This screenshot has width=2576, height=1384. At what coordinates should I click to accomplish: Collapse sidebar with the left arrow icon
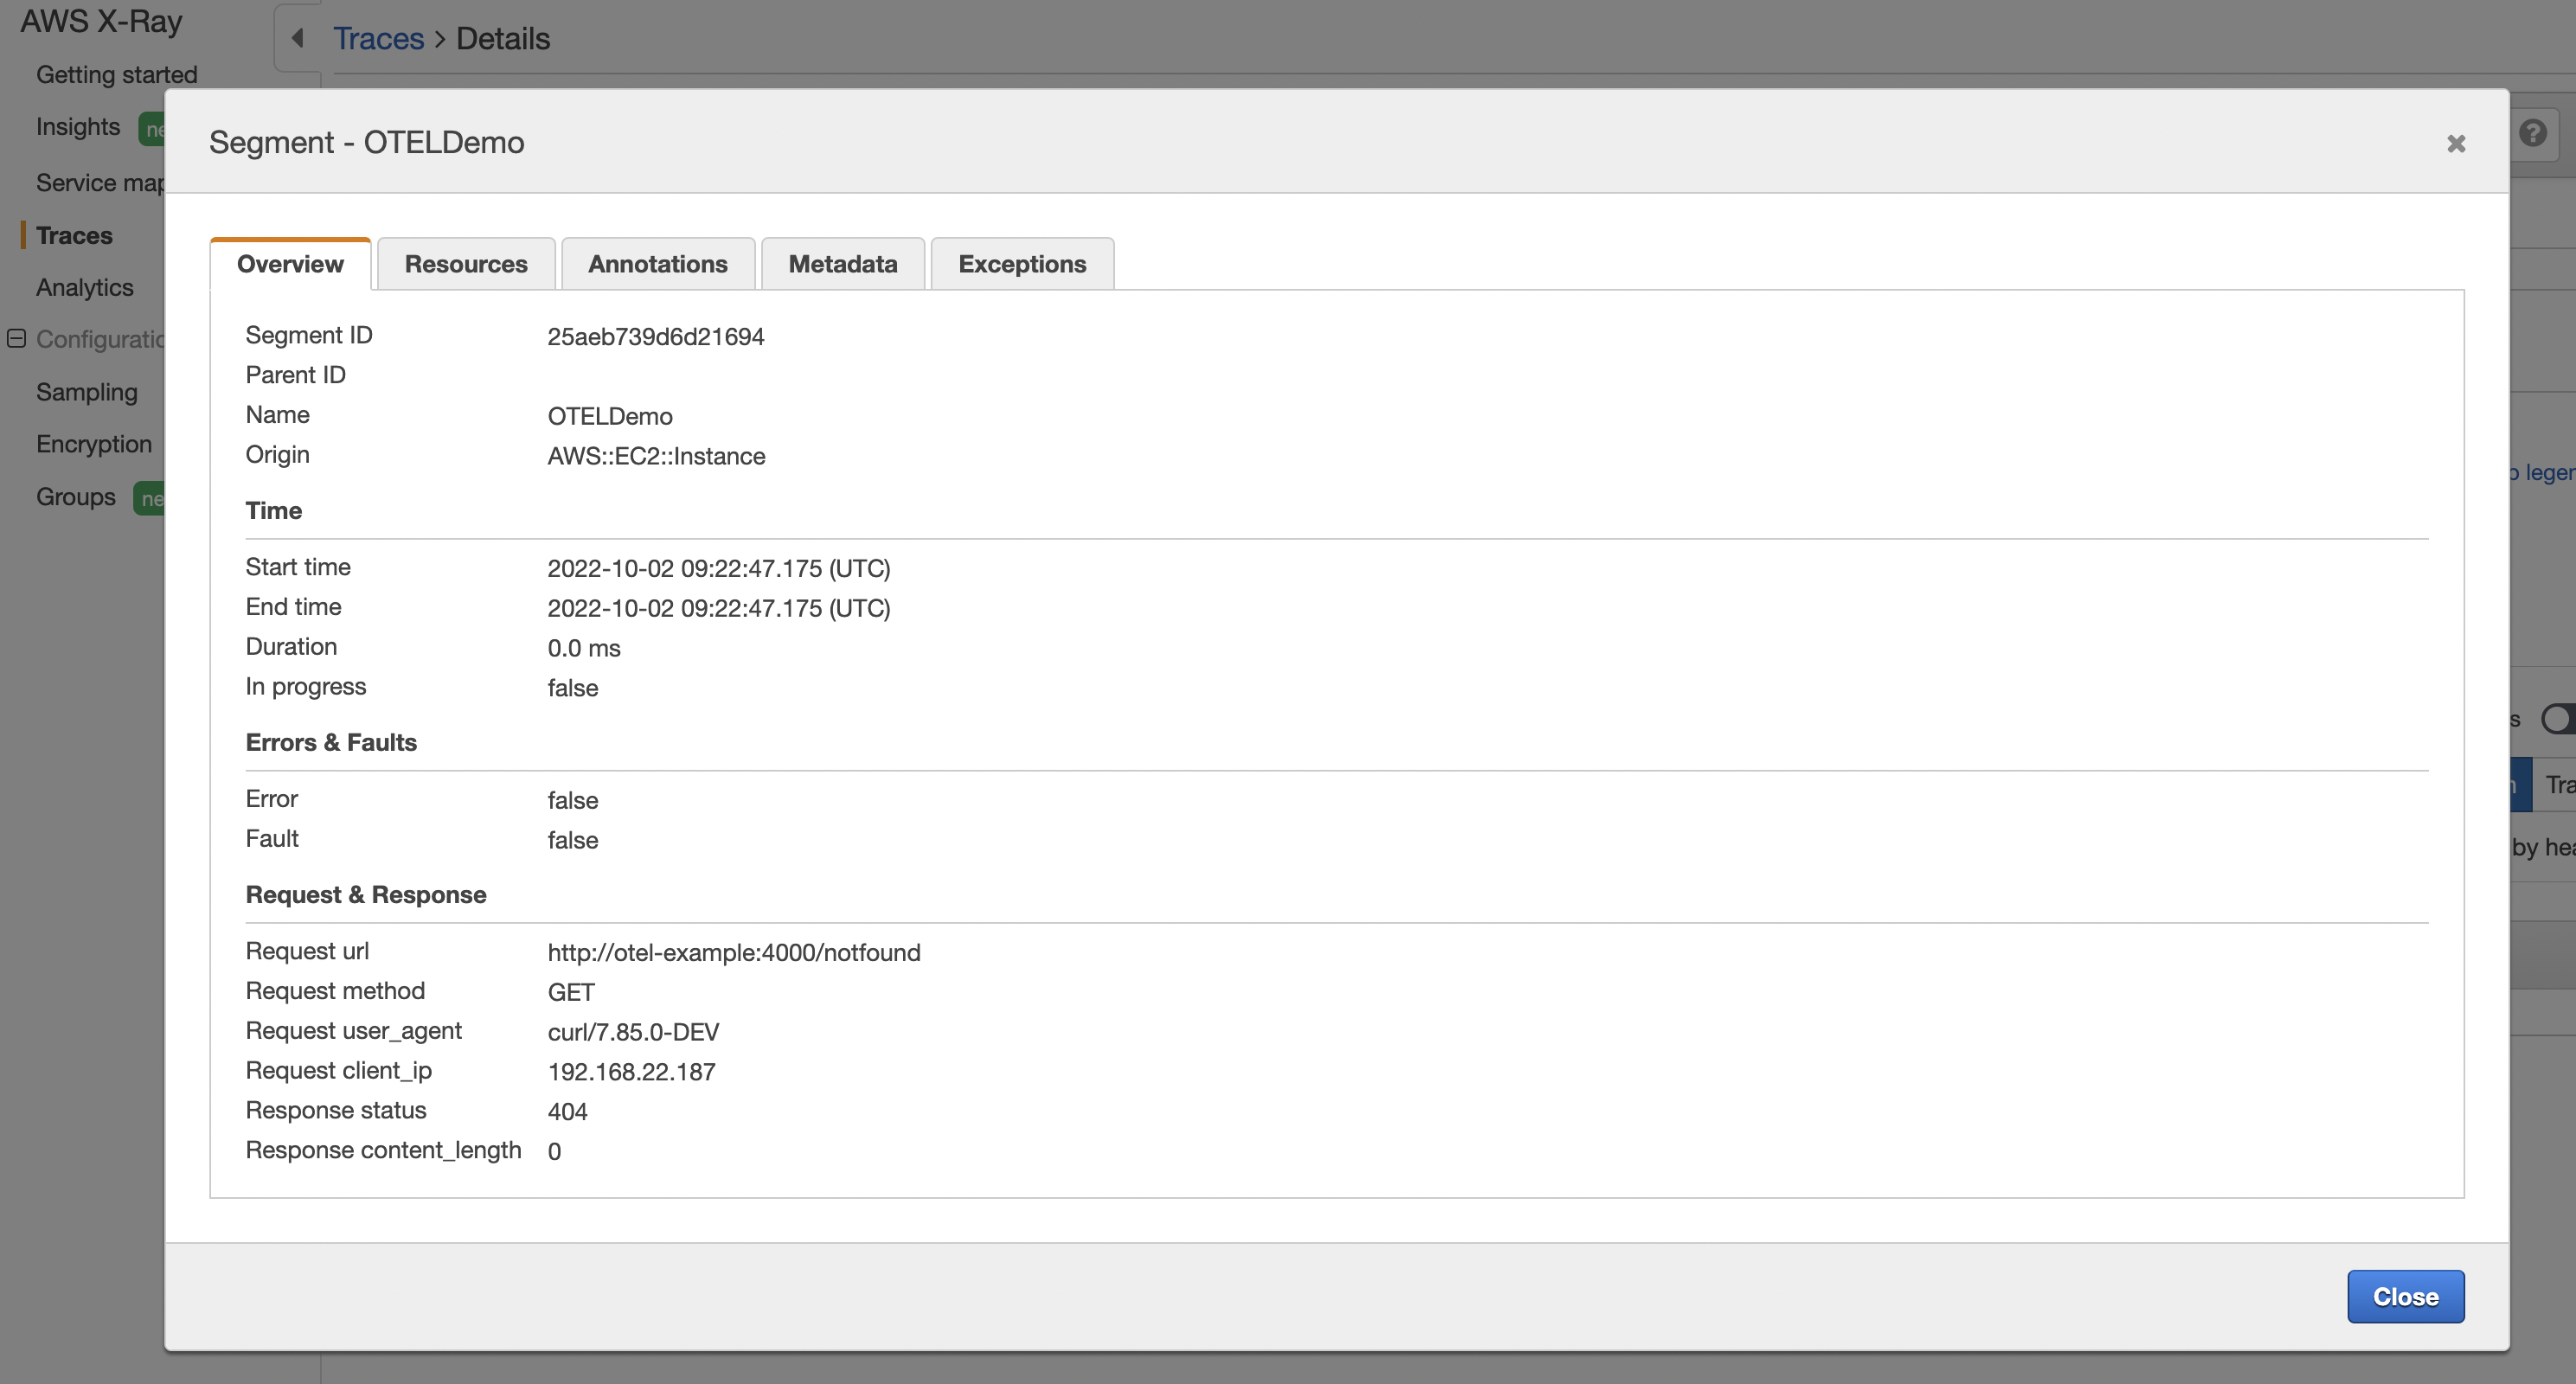click(x=297, y=38)
